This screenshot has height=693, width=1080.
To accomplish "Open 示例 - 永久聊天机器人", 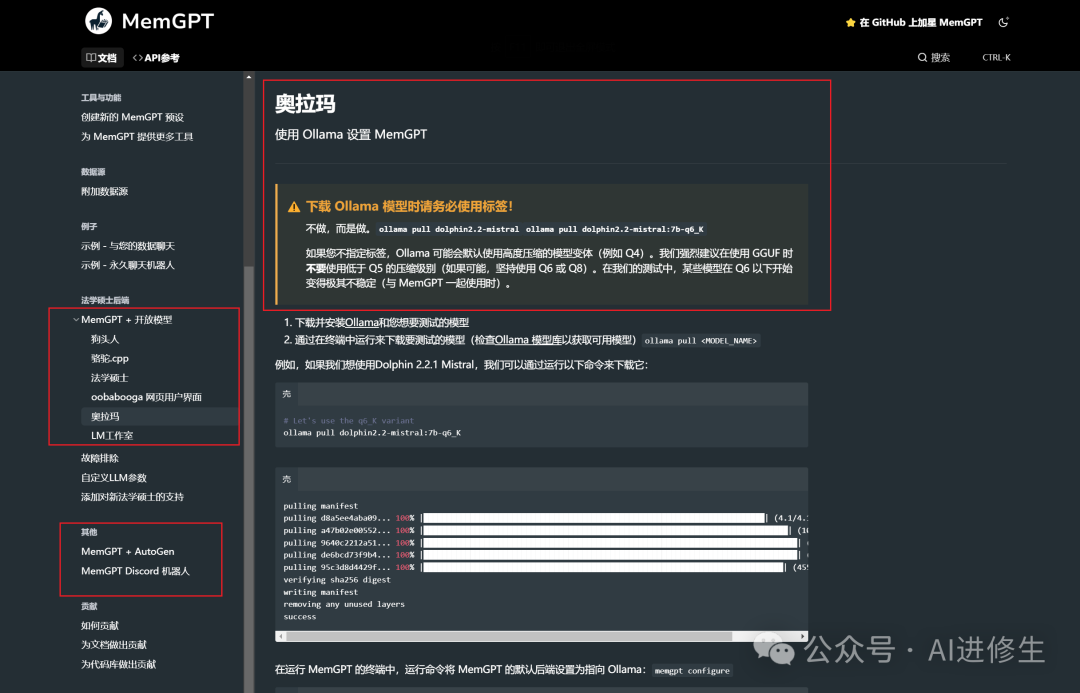I will click(x=127, y=265).
